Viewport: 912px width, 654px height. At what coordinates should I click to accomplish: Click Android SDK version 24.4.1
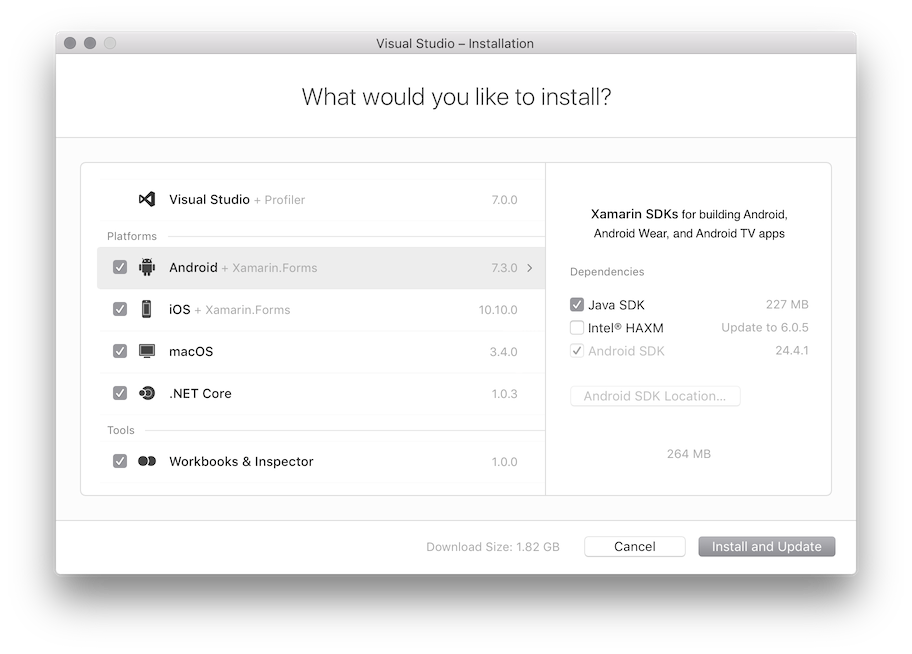[792, 350]
